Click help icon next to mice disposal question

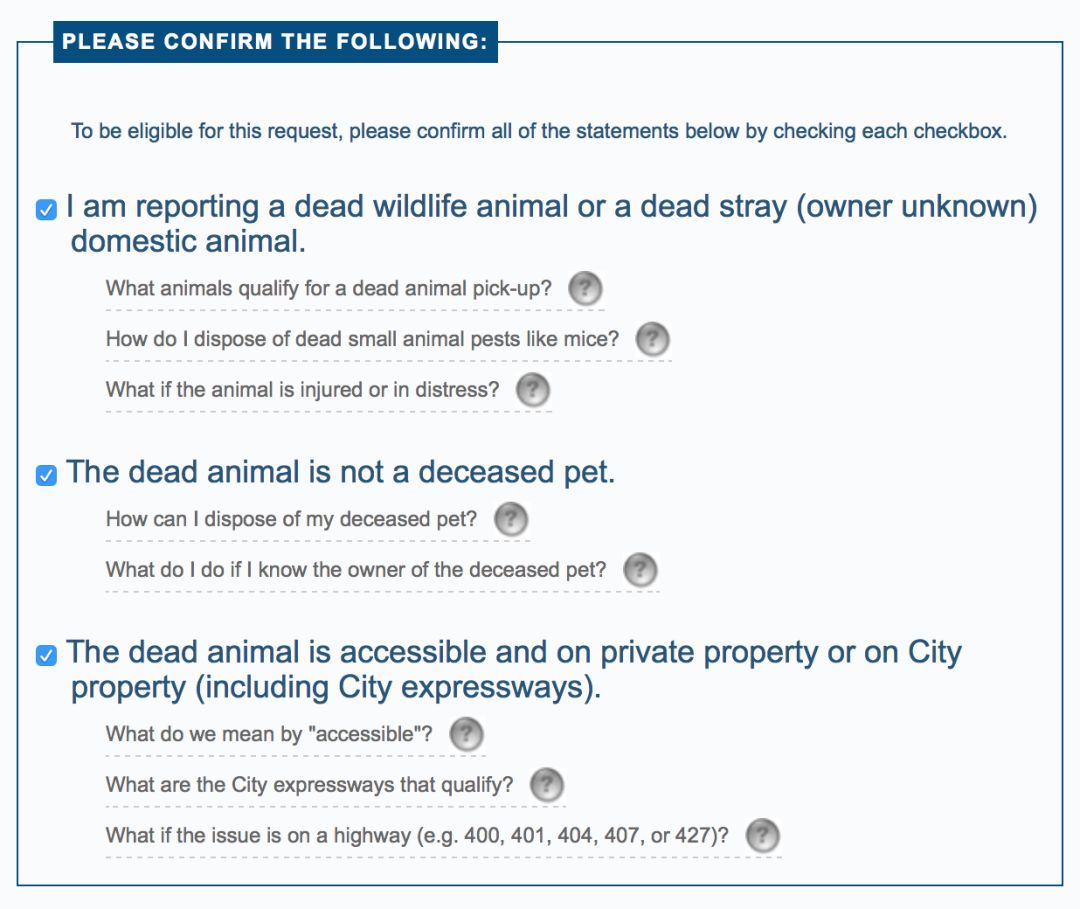coord(652,339)
